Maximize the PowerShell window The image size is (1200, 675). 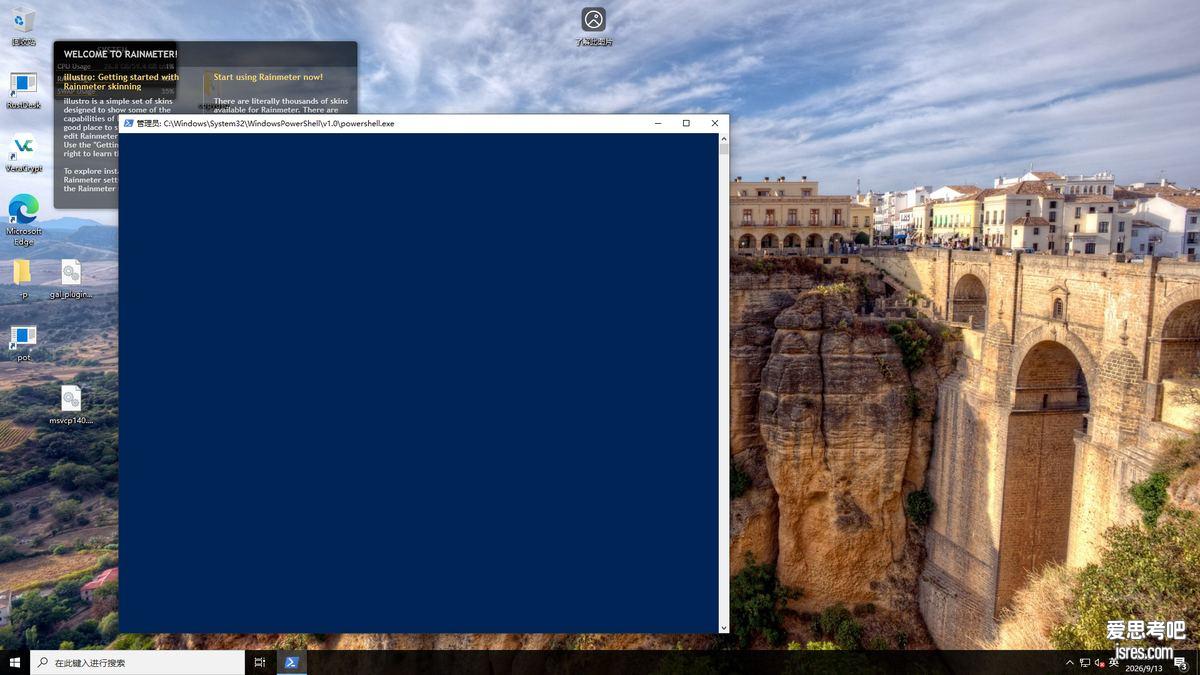(x=686, y=123)
